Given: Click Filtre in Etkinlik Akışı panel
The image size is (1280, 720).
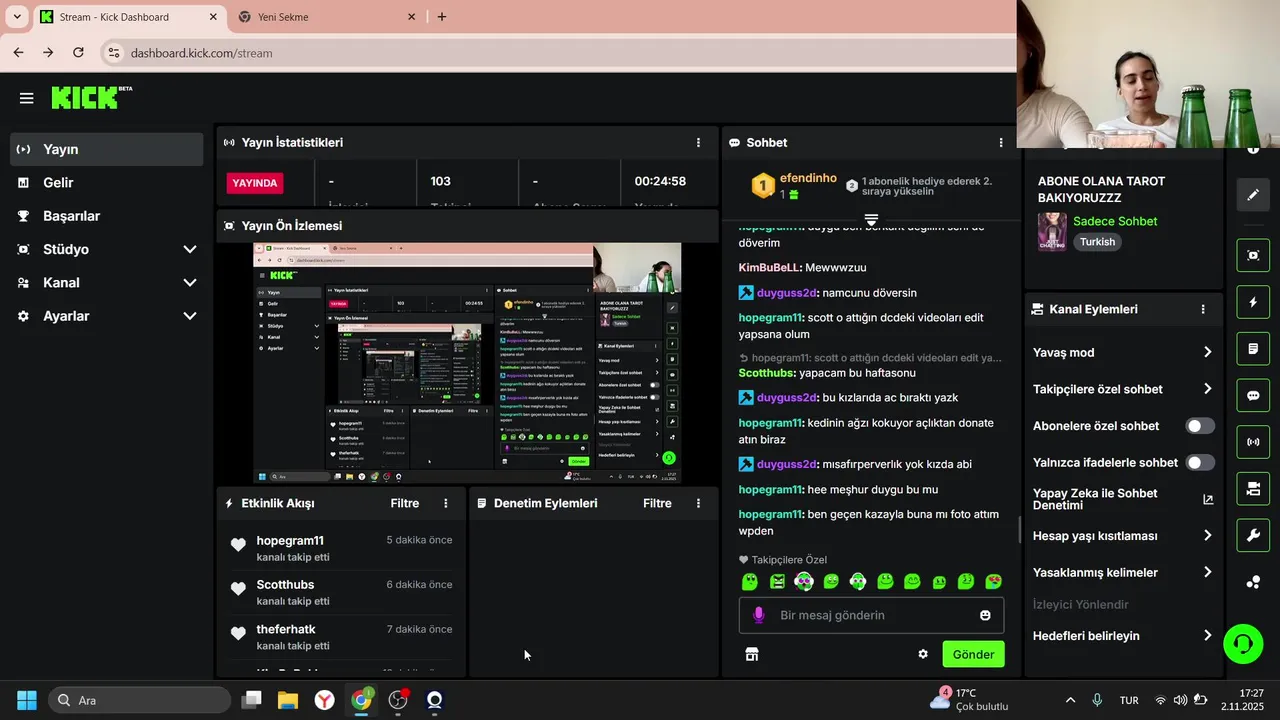Looking at the screenshot, I should coord(405,504).
